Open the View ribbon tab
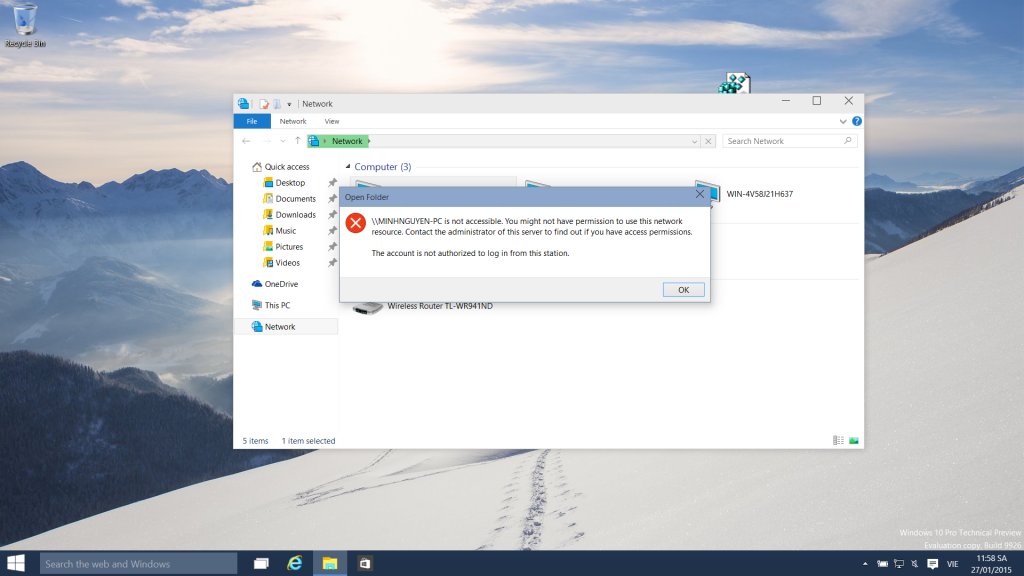 tap(332, 121)
